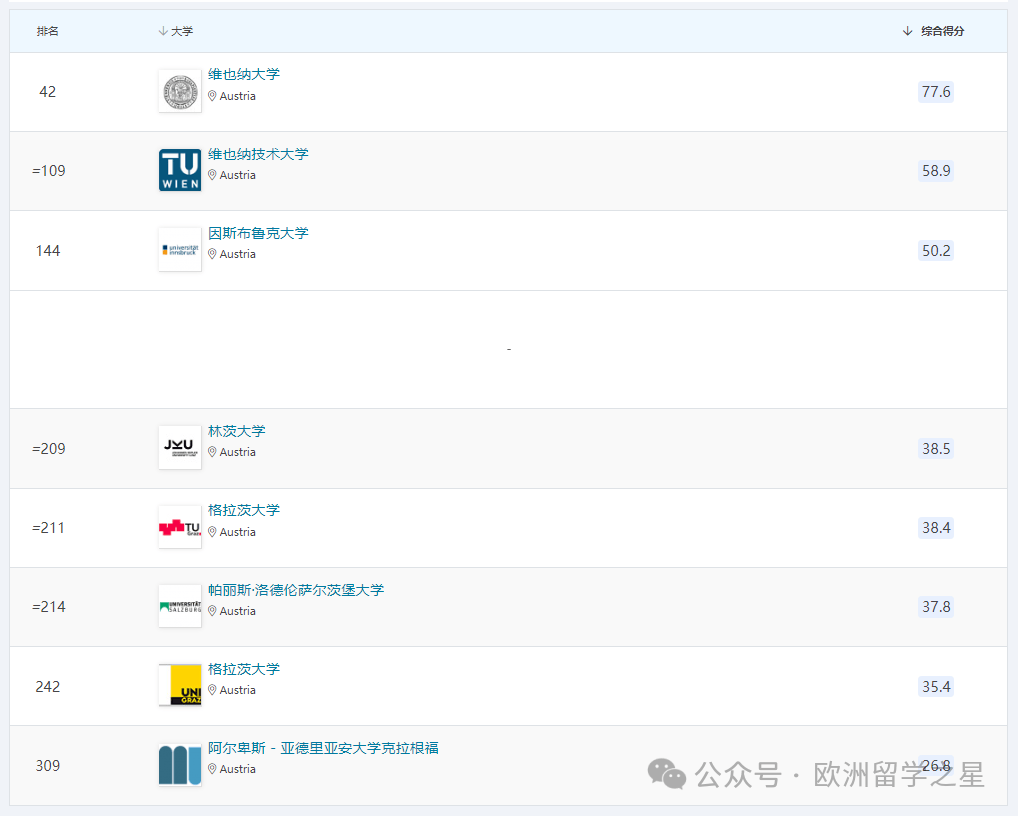Screen dimensions: 1018x816
Task: Select rank 42 cell
Action: tap(47, 92)
